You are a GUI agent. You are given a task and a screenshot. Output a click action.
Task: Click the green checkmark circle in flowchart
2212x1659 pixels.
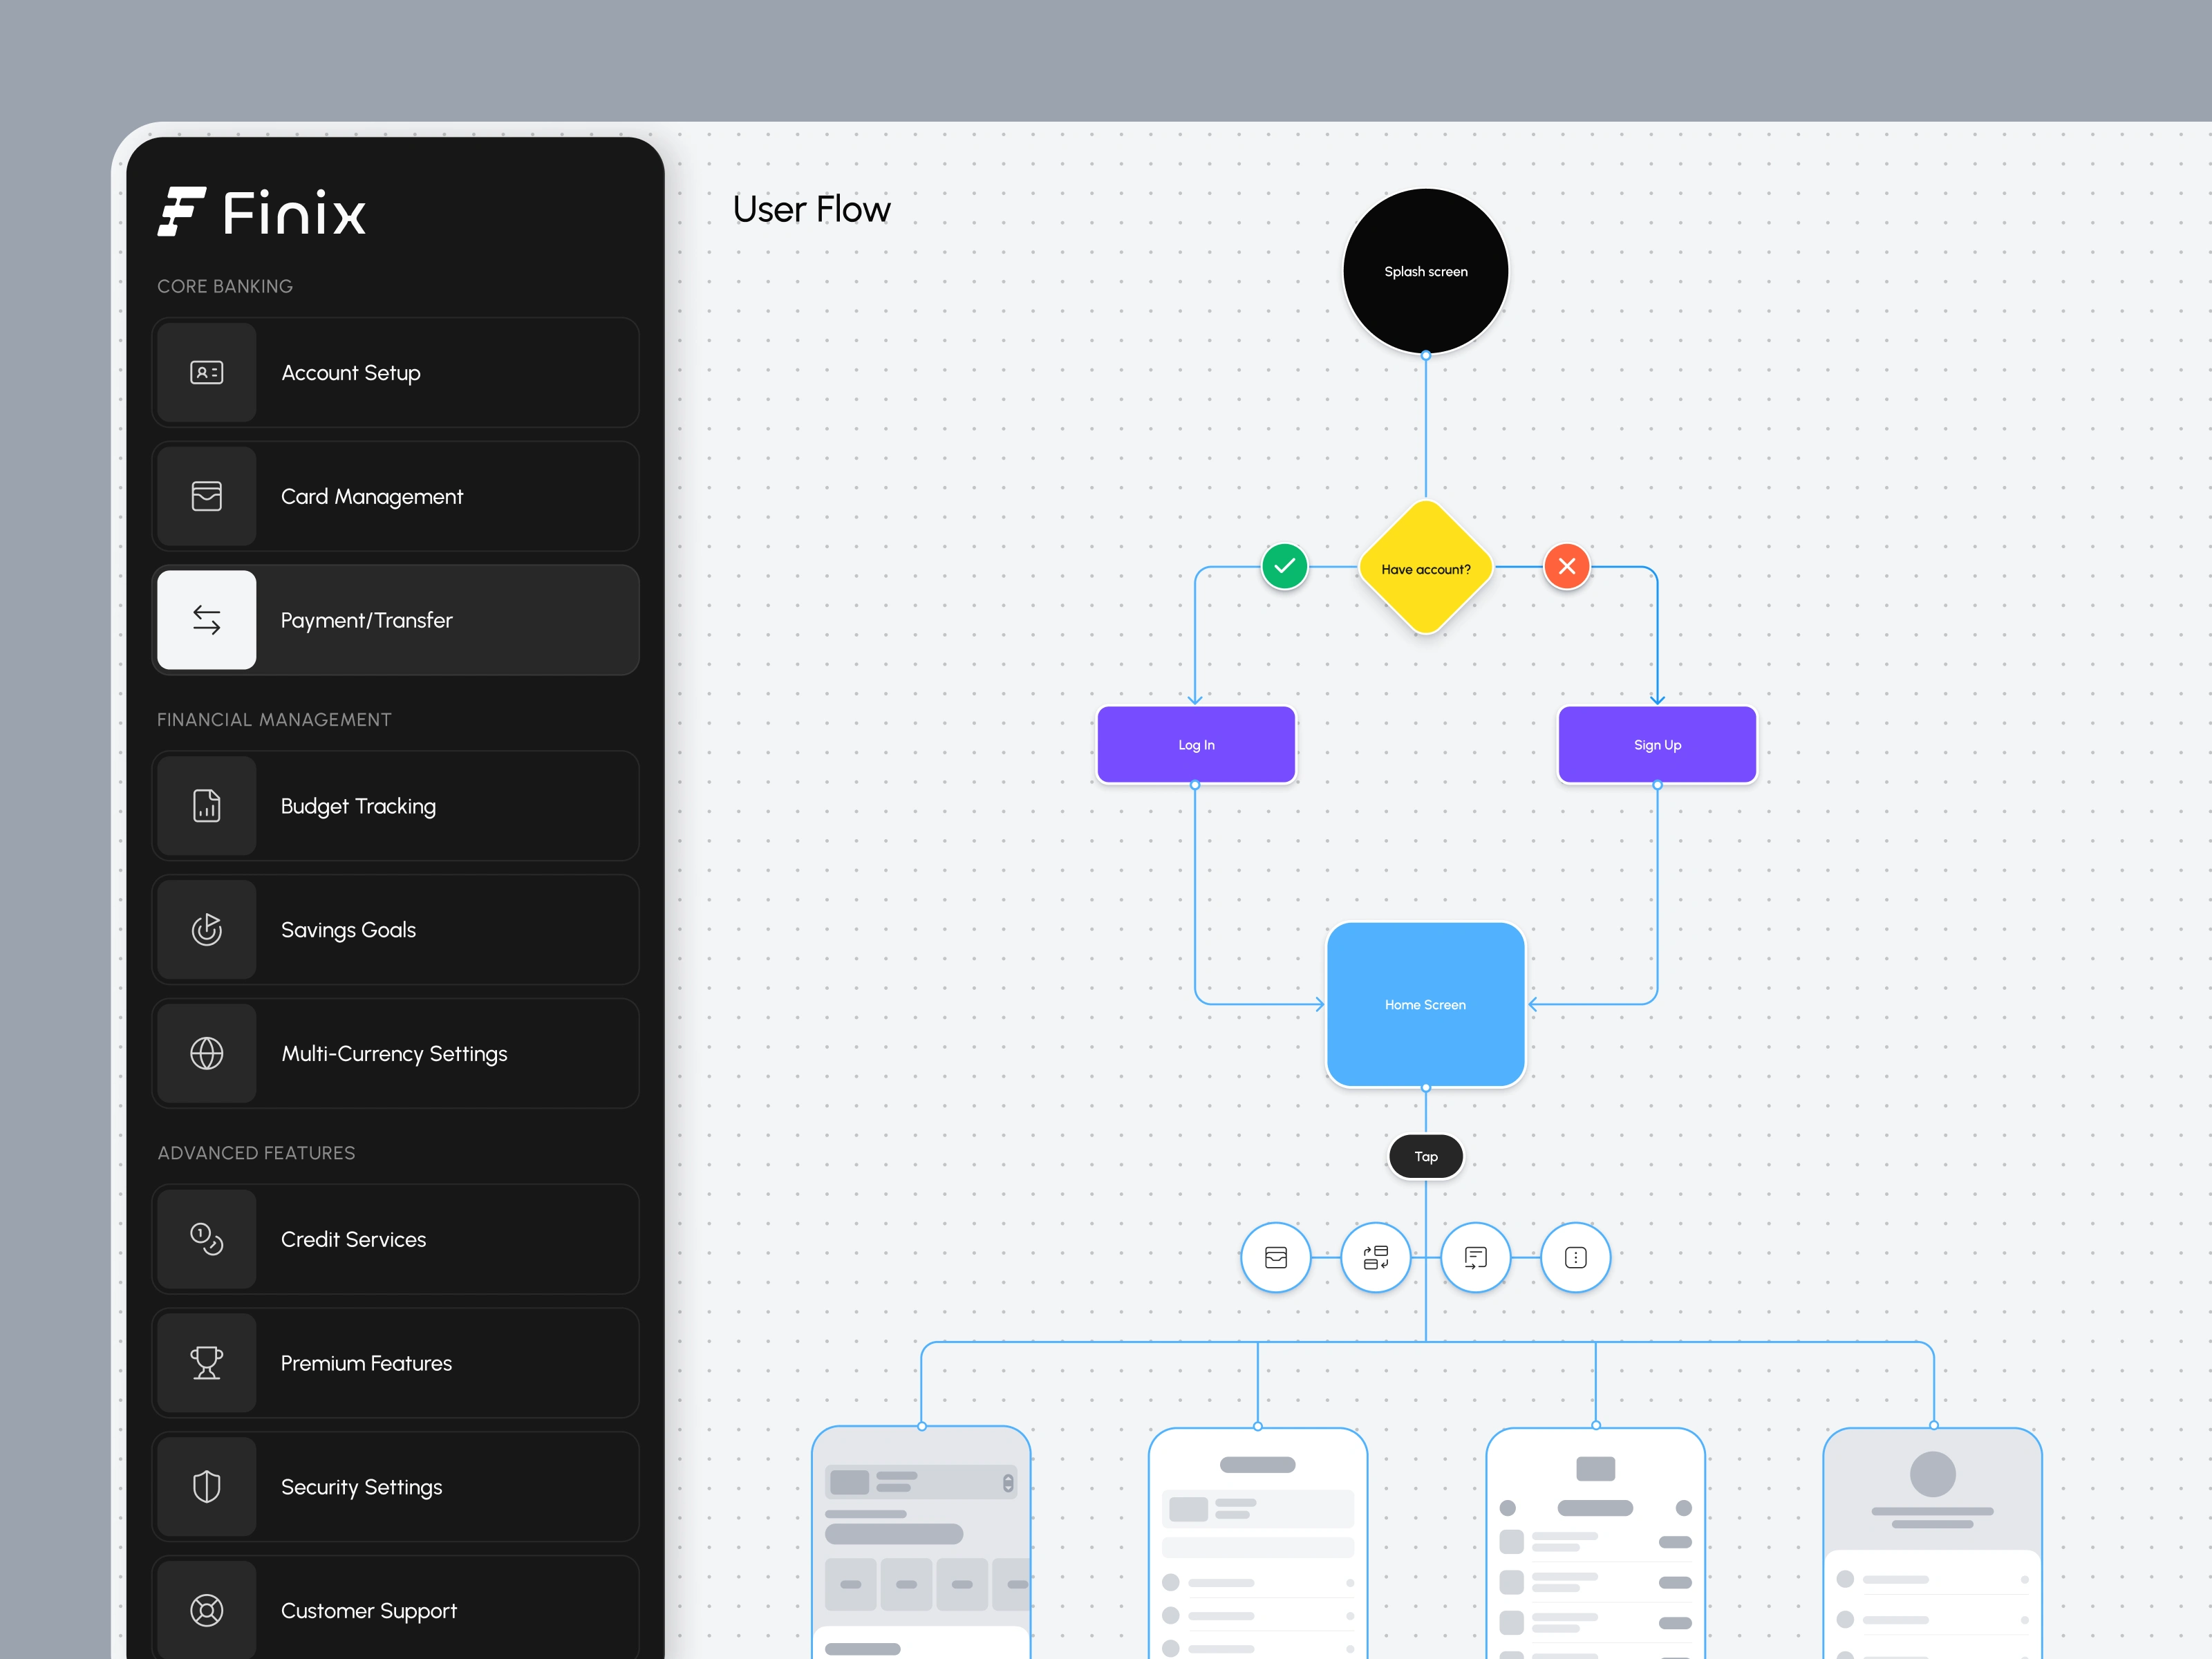(1284, 567)
